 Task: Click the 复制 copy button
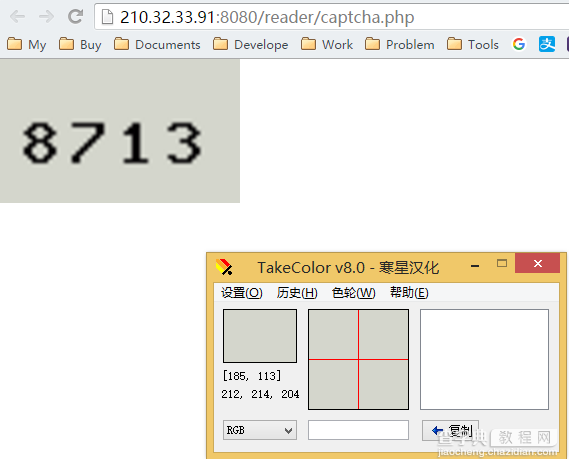pyautogui.click(x=450, y=430)
